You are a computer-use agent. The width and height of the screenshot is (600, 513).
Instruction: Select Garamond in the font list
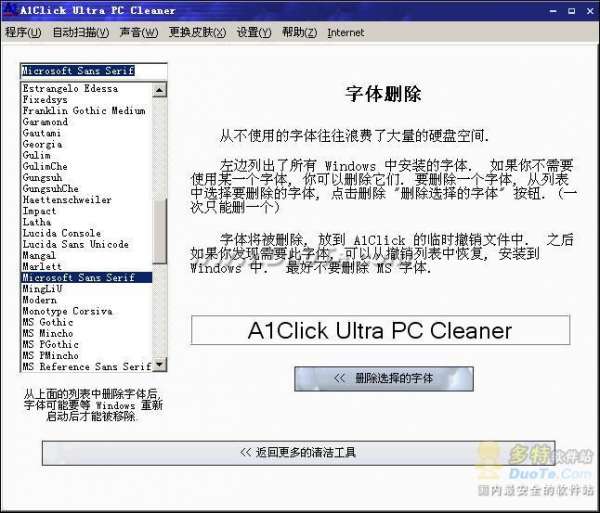pyautogui.click(x=86, y=122)
